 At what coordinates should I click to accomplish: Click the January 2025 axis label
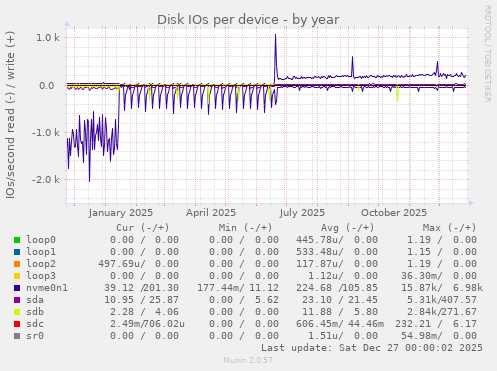pyautogui.click(x=121, y=213)
